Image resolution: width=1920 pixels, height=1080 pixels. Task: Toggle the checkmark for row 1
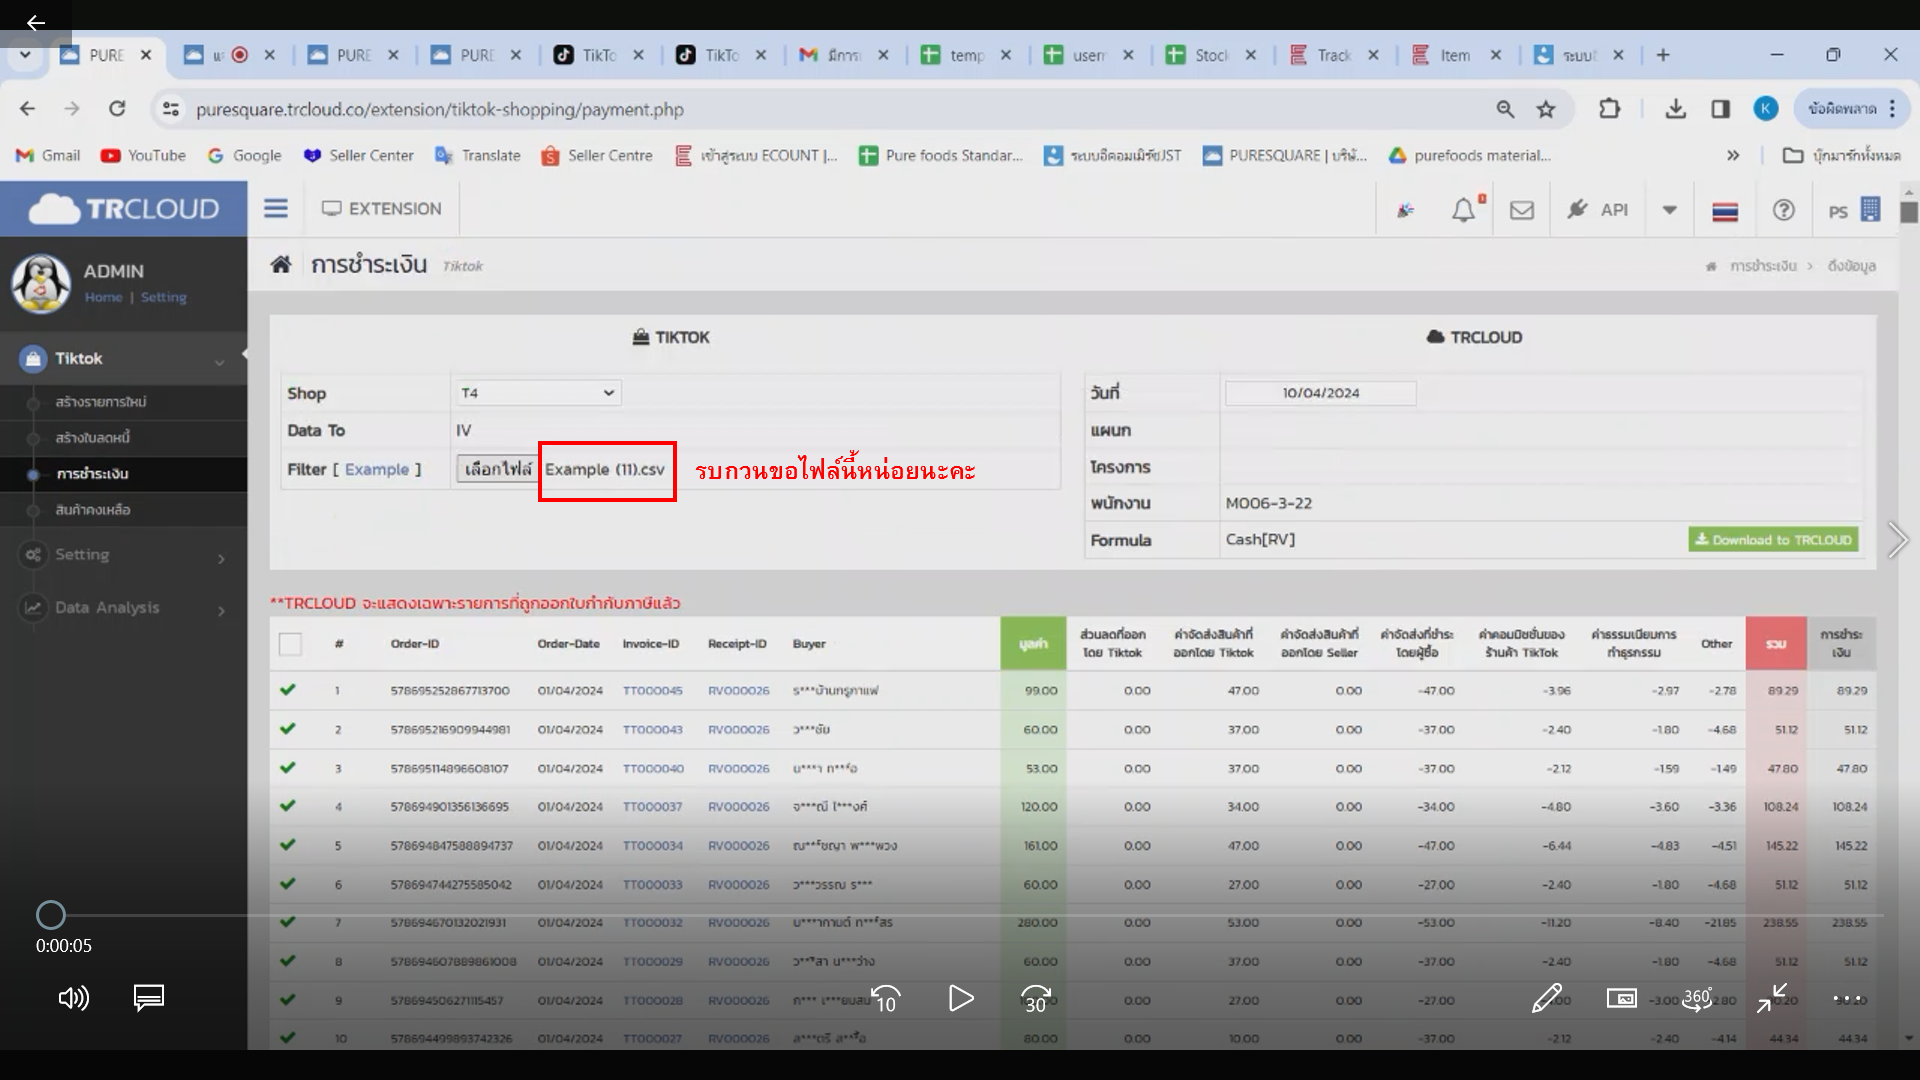[x=288, y=690]
